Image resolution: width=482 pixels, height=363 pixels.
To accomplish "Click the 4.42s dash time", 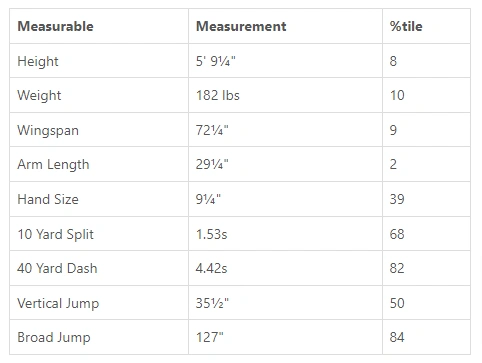I will click(211, 268).
